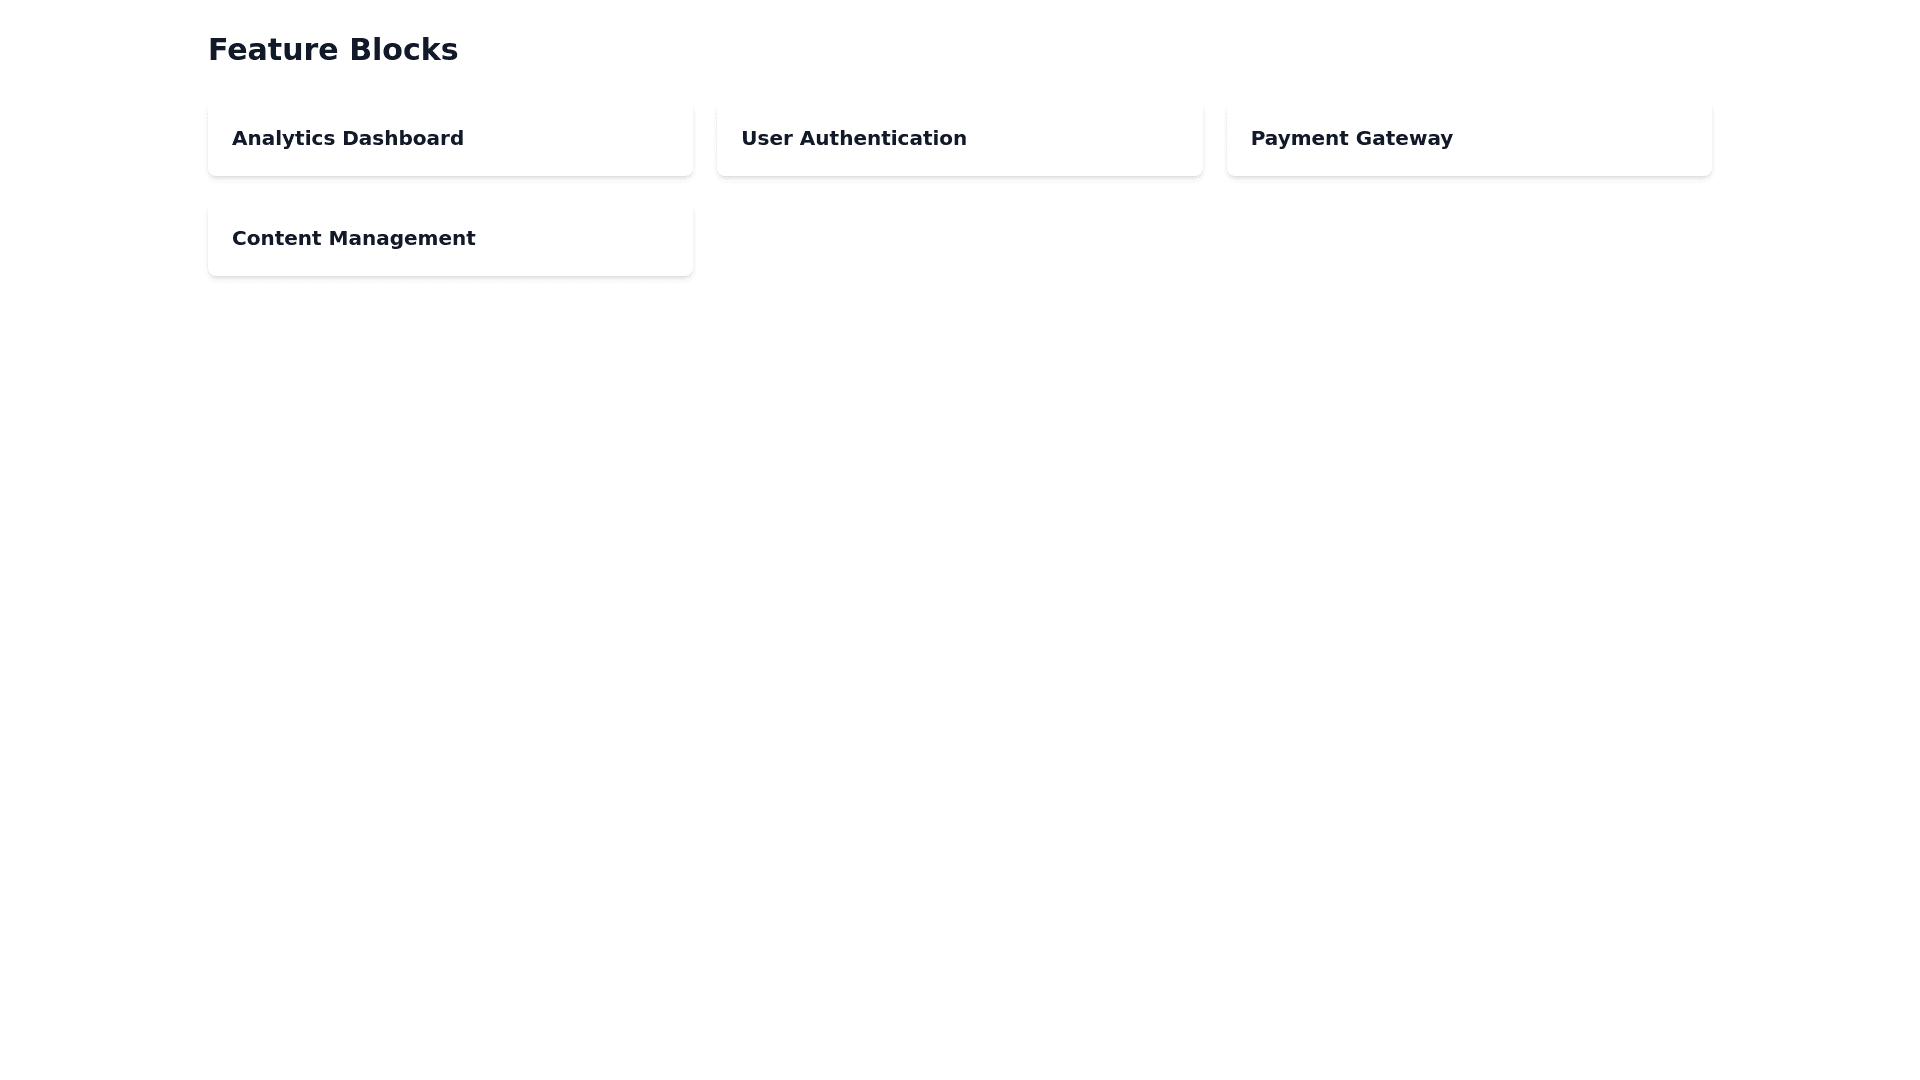The height and width of the screenshot is (1080, 1920).
Task: Choose the card between Analytics and Payment
Action: point(959,138)
